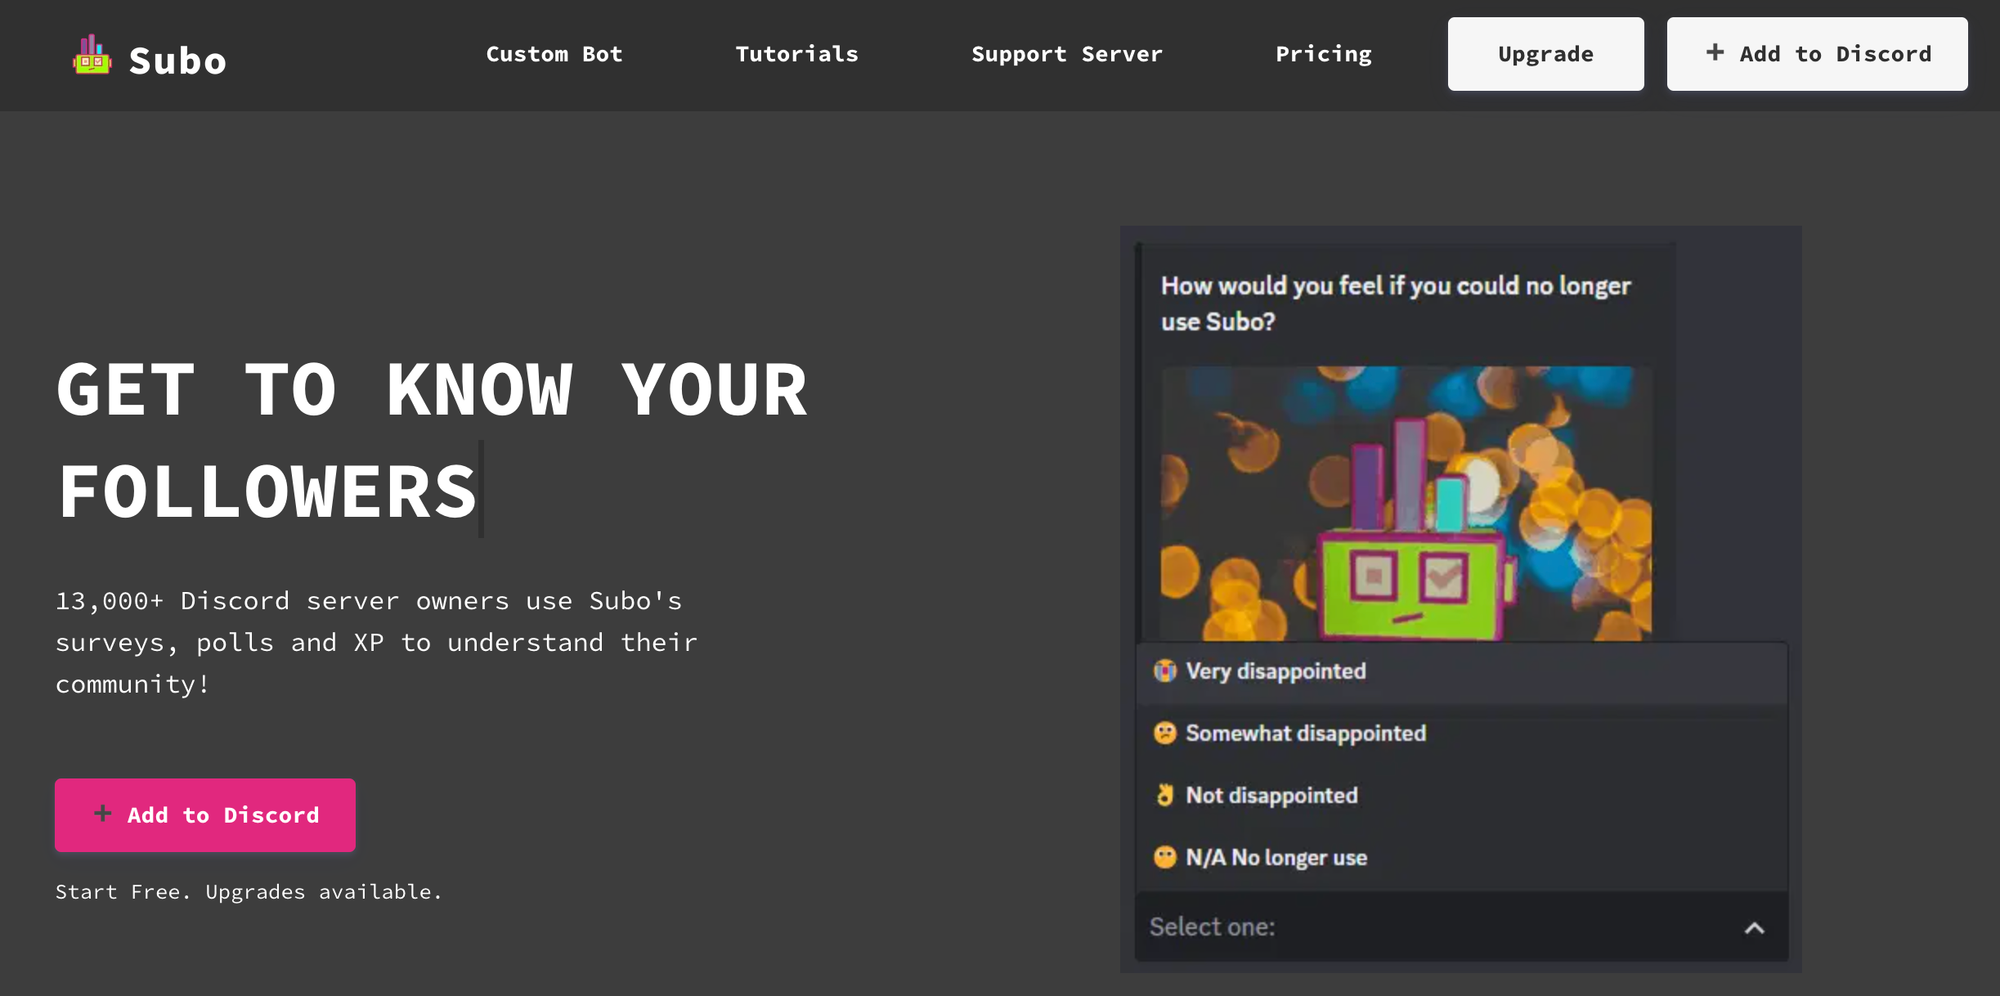Click the plus icon in header Add to Discord
Screen dimensions: 2000x996
(x=1715, y=53)
